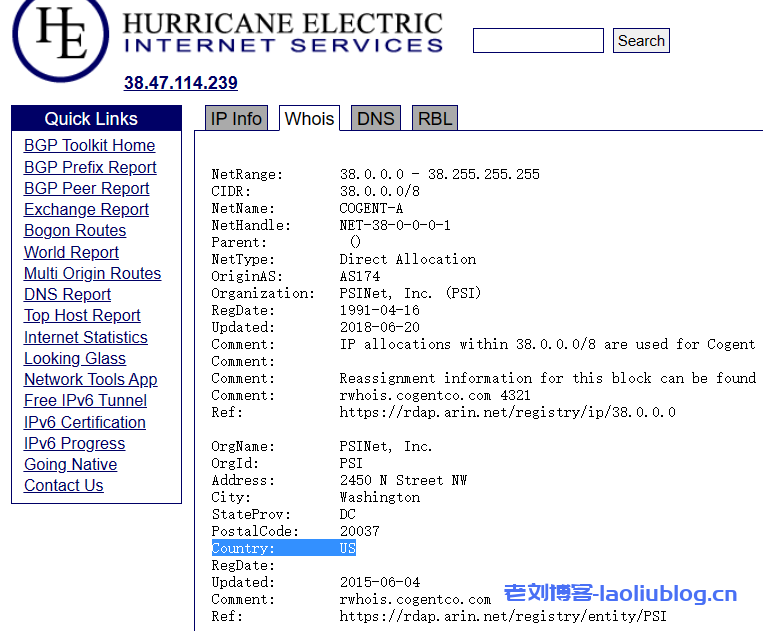Open the IPv6 Certification link

(x=85, y=423)
